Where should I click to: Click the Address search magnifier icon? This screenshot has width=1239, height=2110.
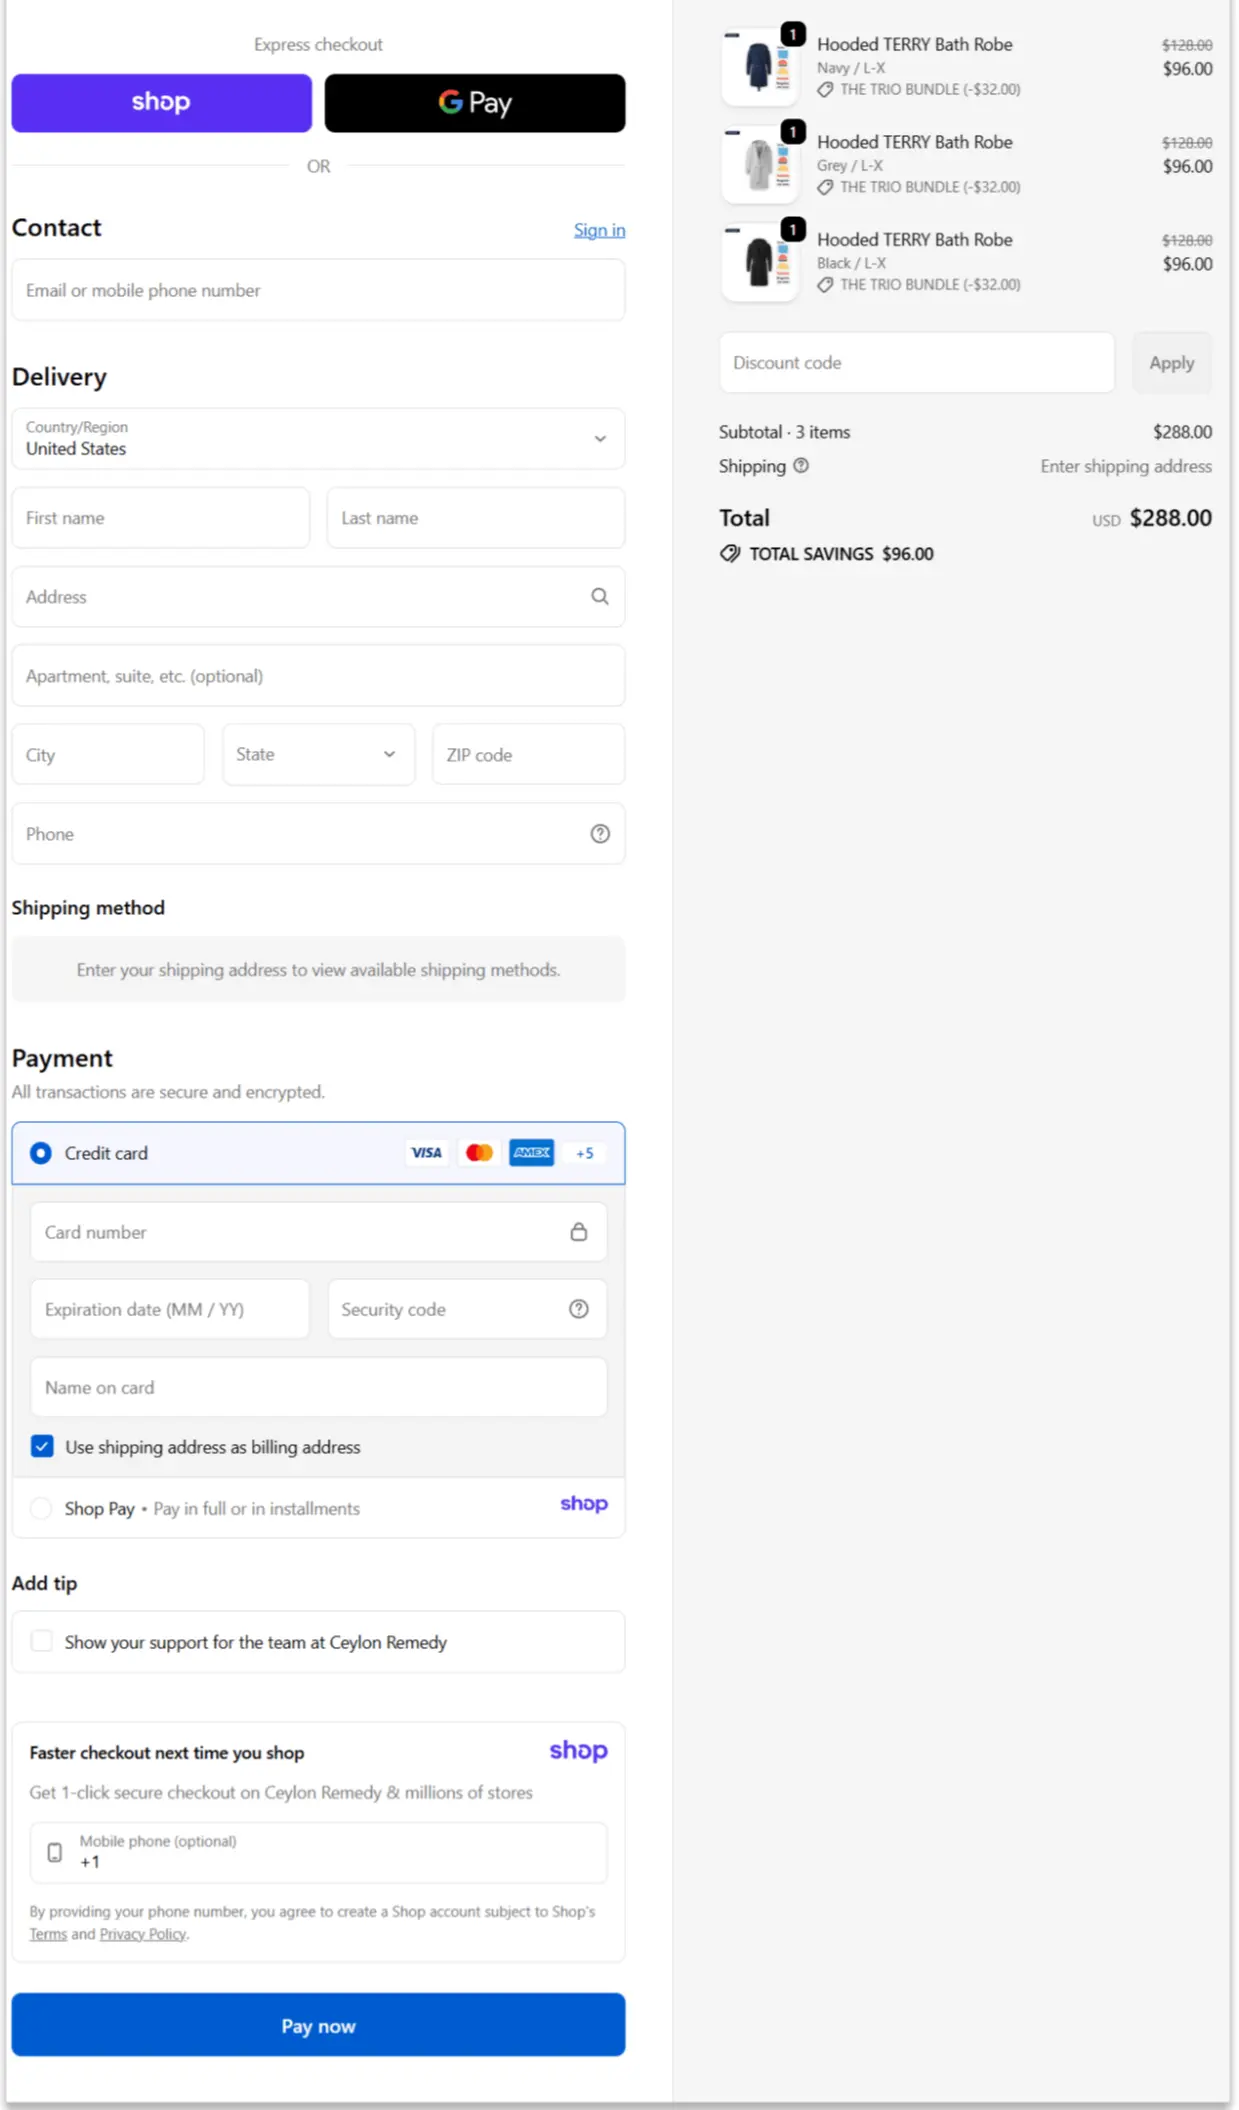coord(600,597)
